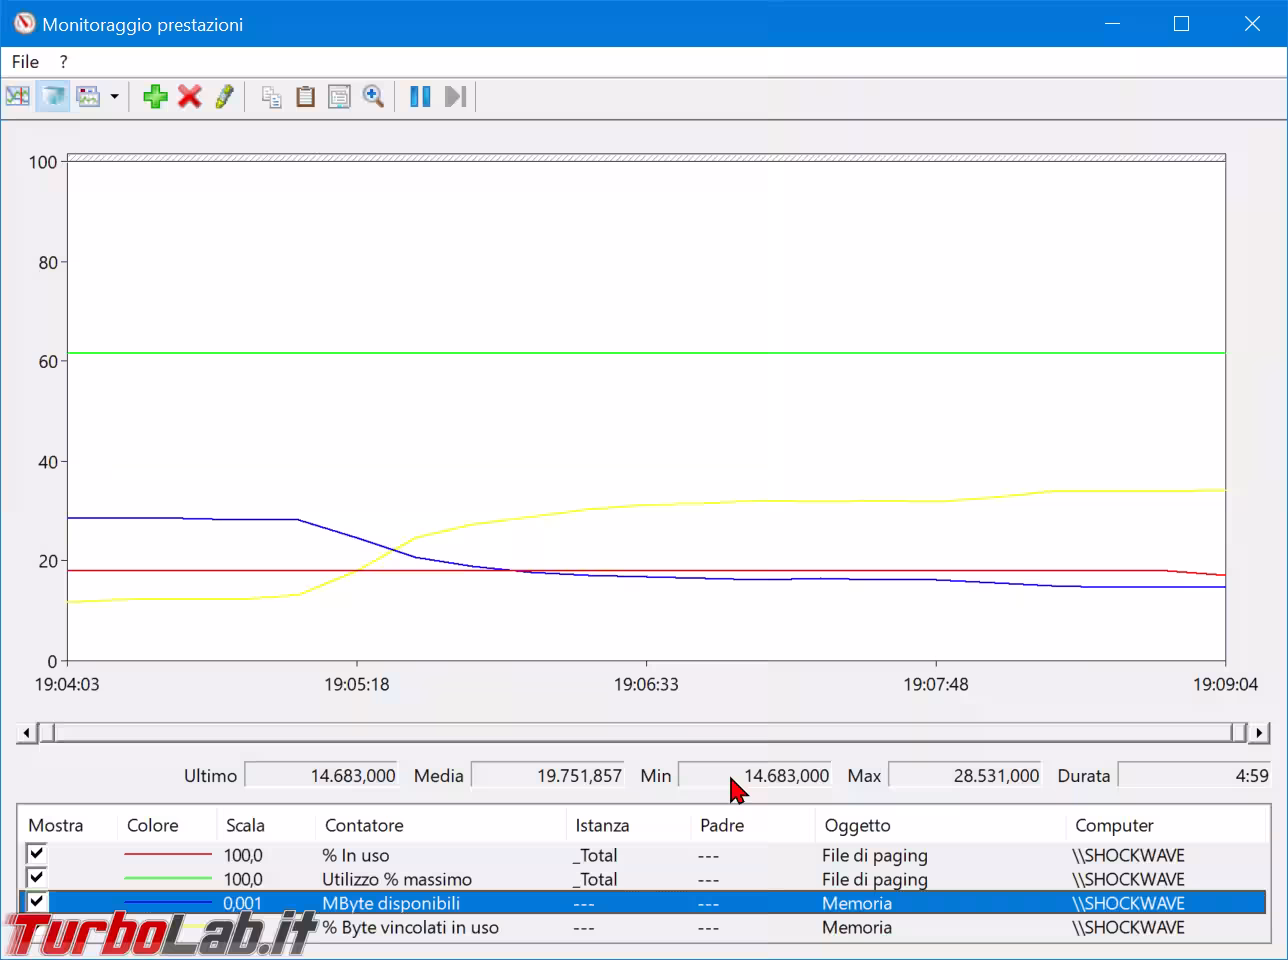Click the View Current Activity icon
The height and width of the screenshot is (960, 1288).
click(x=18, y=97)
